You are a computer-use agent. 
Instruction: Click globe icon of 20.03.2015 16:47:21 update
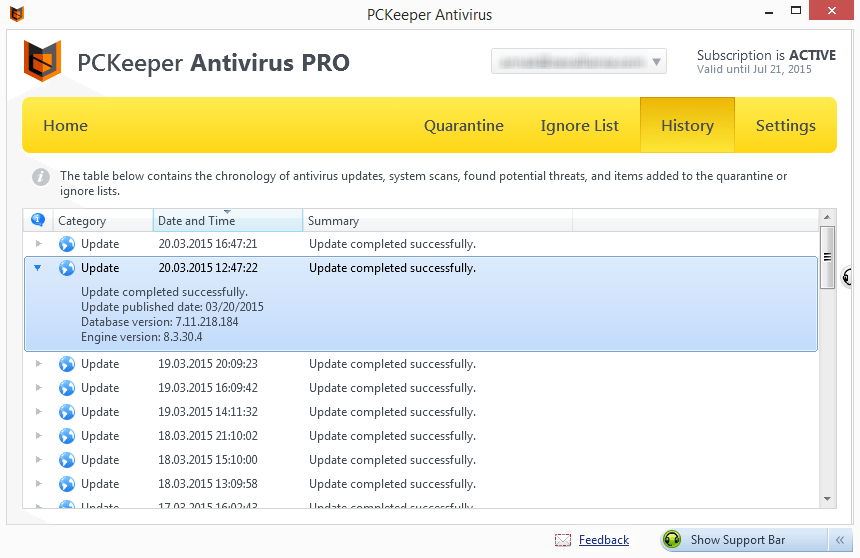click(67, 244)
